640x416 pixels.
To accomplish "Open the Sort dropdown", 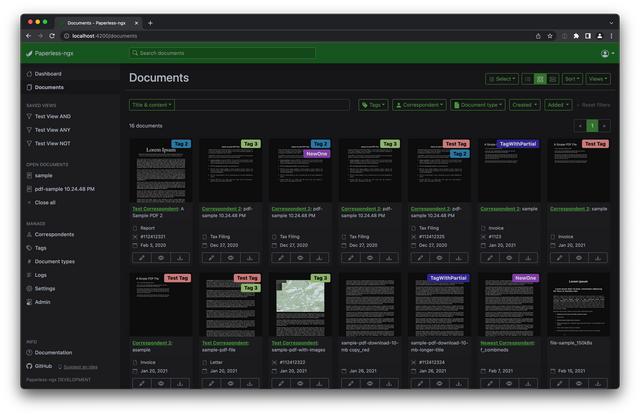I will [x=572, y=79].
